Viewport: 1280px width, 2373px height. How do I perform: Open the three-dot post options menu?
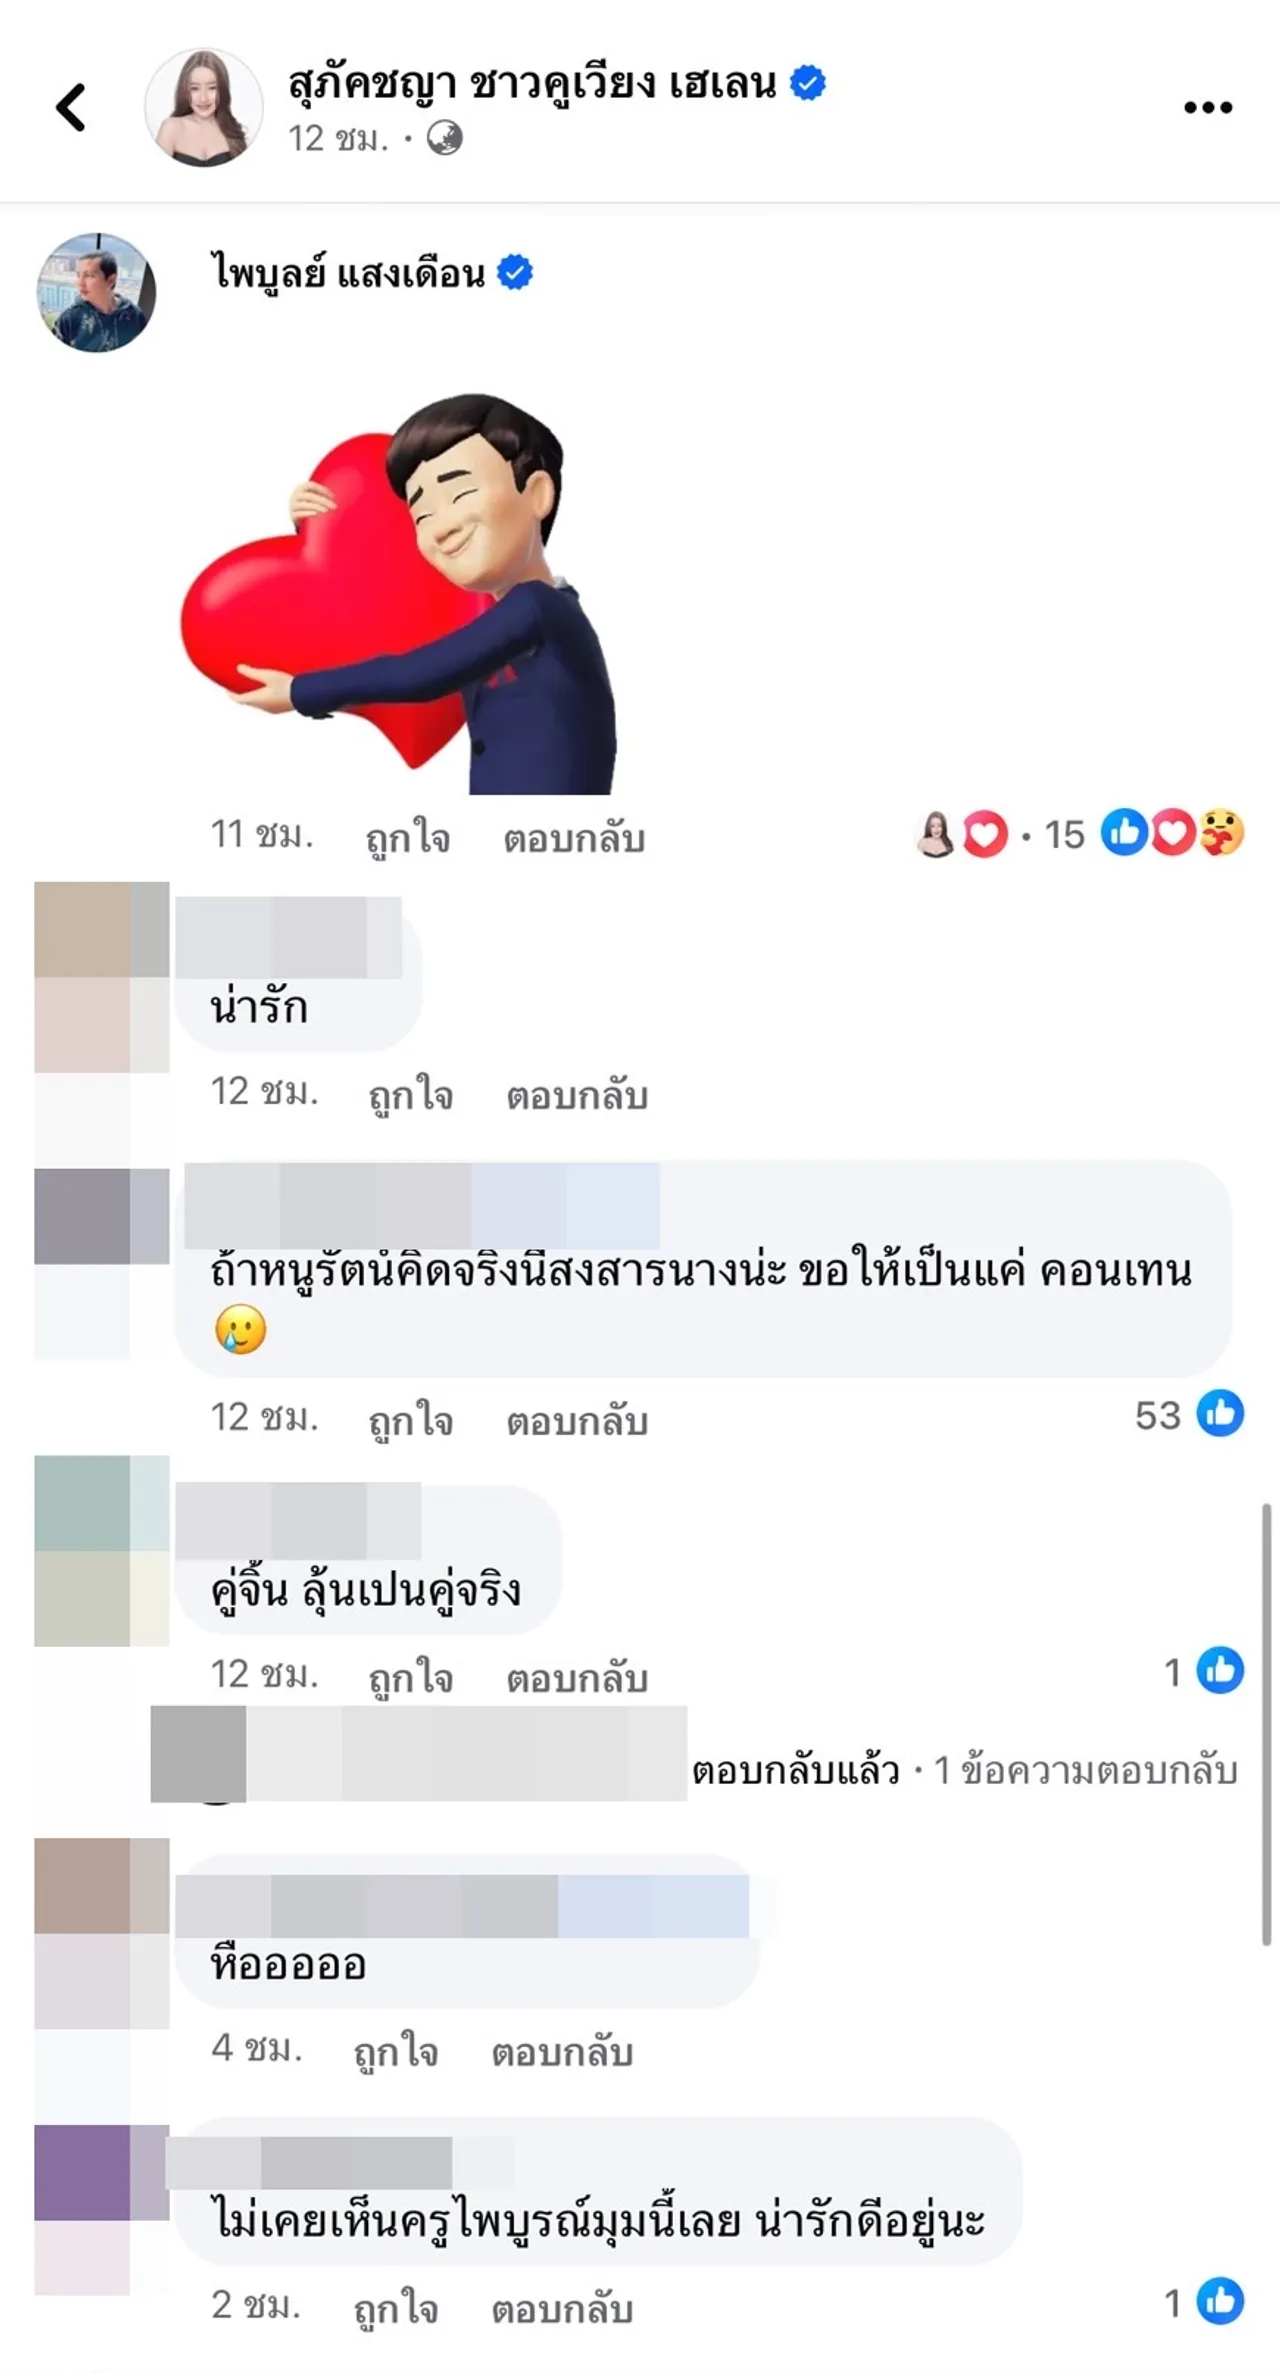pyautogui.click(x=1207, y=107)
